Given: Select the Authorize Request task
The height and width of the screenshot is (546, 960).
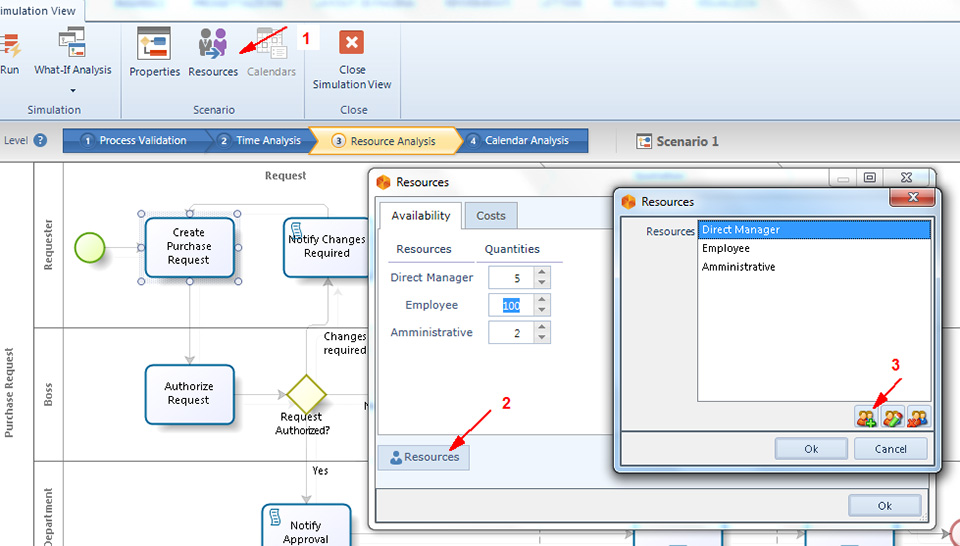Looking at the screenshot, I should 189,394.
